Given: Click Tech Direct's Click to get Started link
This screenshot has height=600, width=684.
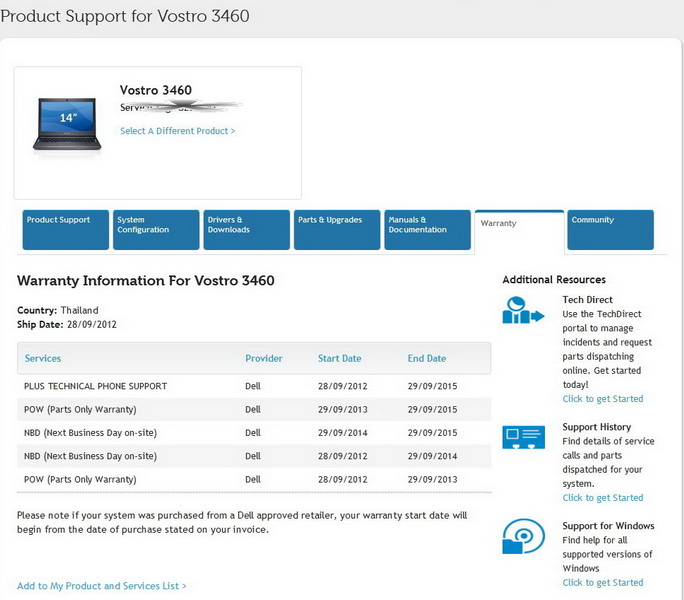Looking at the screenshot, I should [603, 399].
